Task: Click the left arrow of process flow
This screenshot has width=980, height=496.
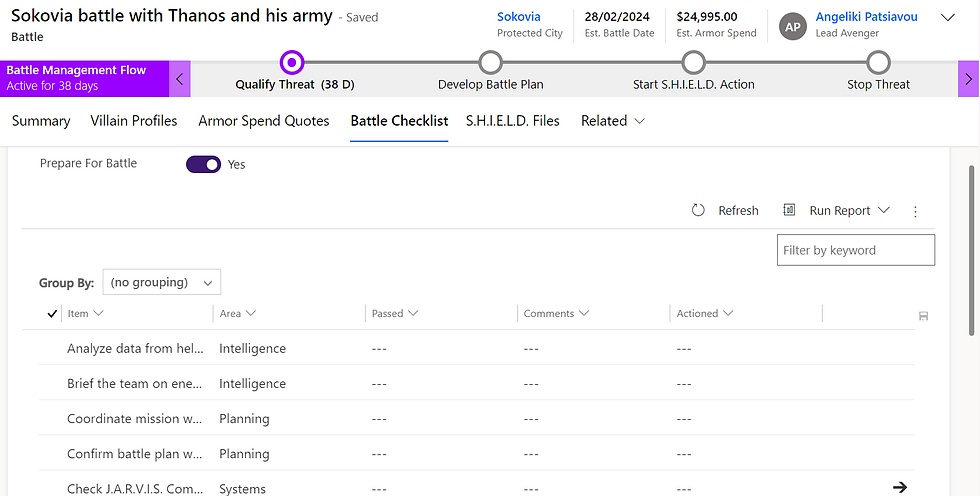Action: click(x=180, y=79)
